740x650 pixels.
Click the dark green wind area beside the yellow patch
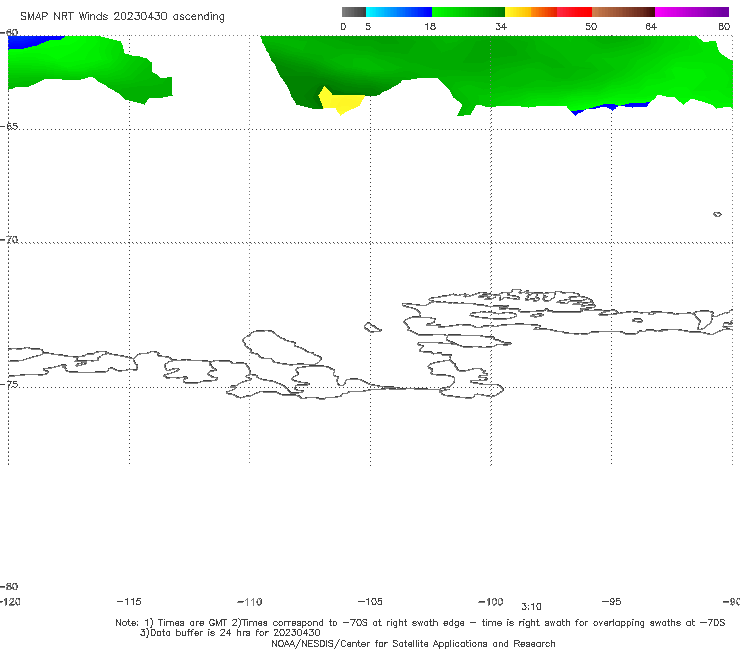coord(304,92)
